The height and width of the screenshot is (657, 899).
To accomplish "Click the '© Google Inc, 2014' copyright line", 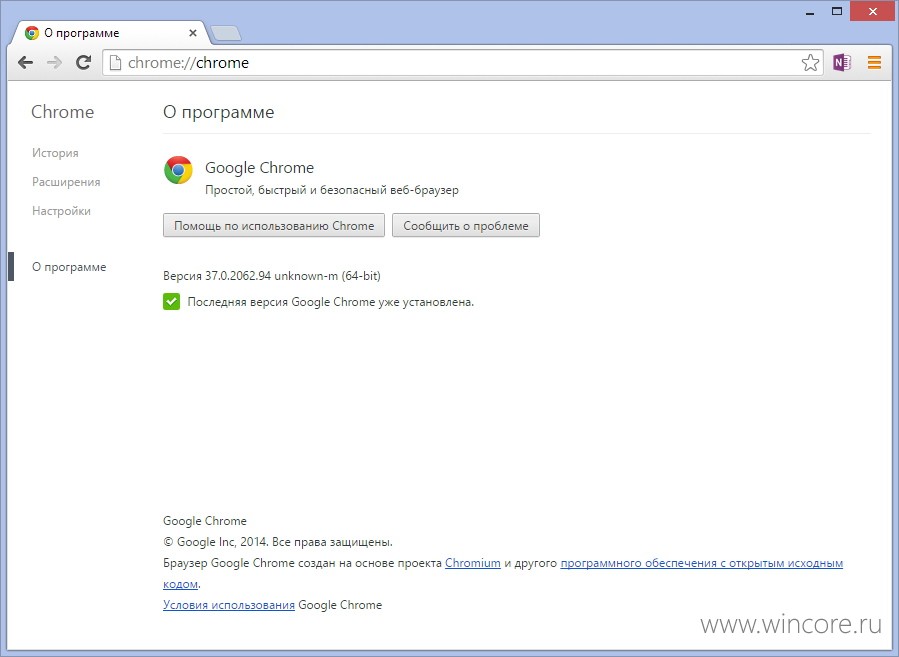I will pyautogui.click(x=277, y=542).
